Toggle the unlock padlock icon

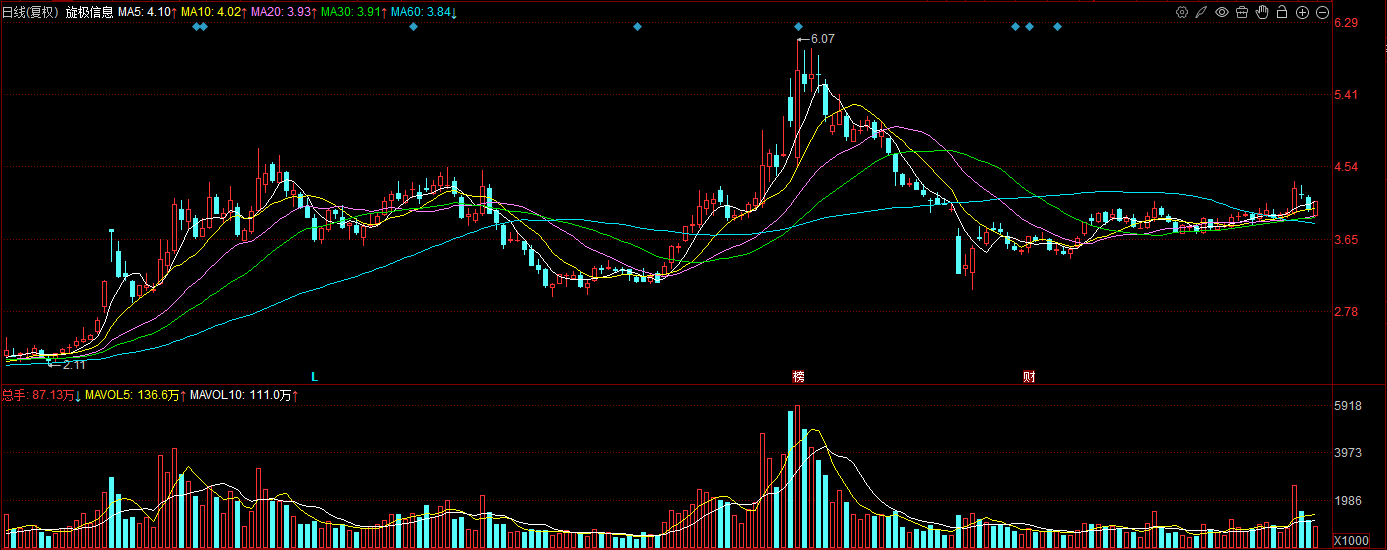(1282, 12)
